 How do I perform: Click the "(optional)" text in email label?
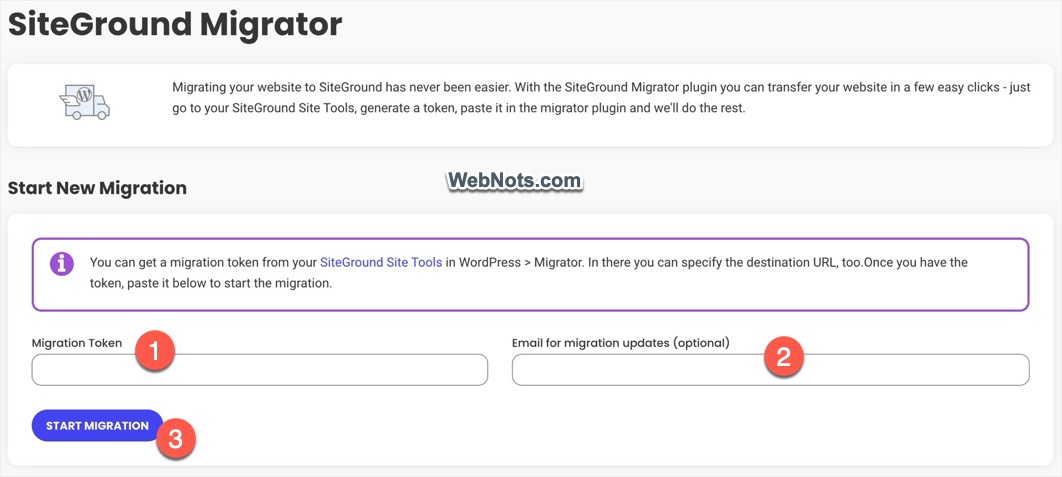(x=701, y=343)
